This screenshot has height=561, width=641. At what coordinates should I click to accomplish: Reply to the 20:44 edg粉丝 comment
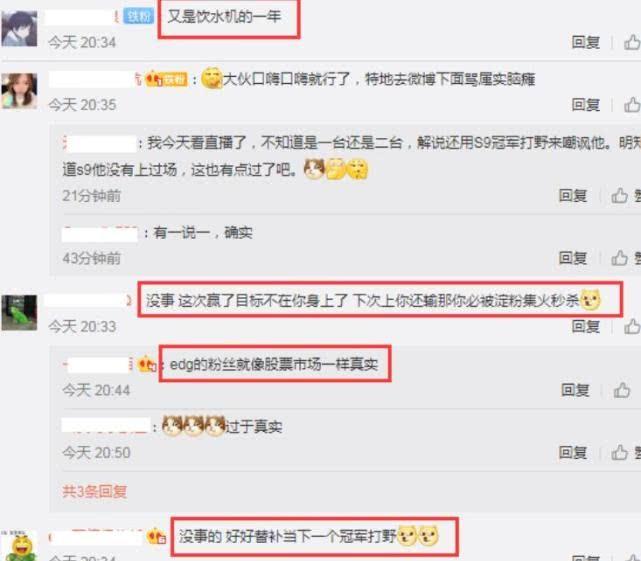click(575, 390)
